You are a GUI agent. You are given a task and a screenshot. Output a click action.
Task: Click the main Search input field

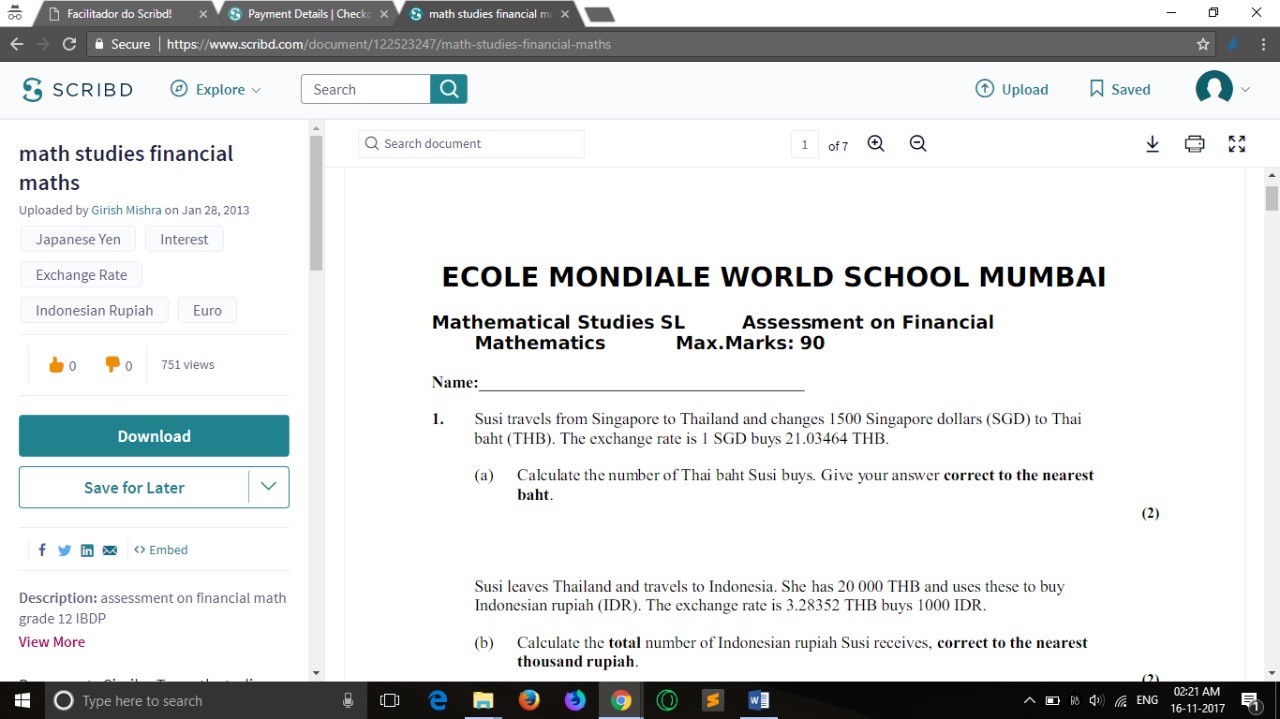[366, 89]
